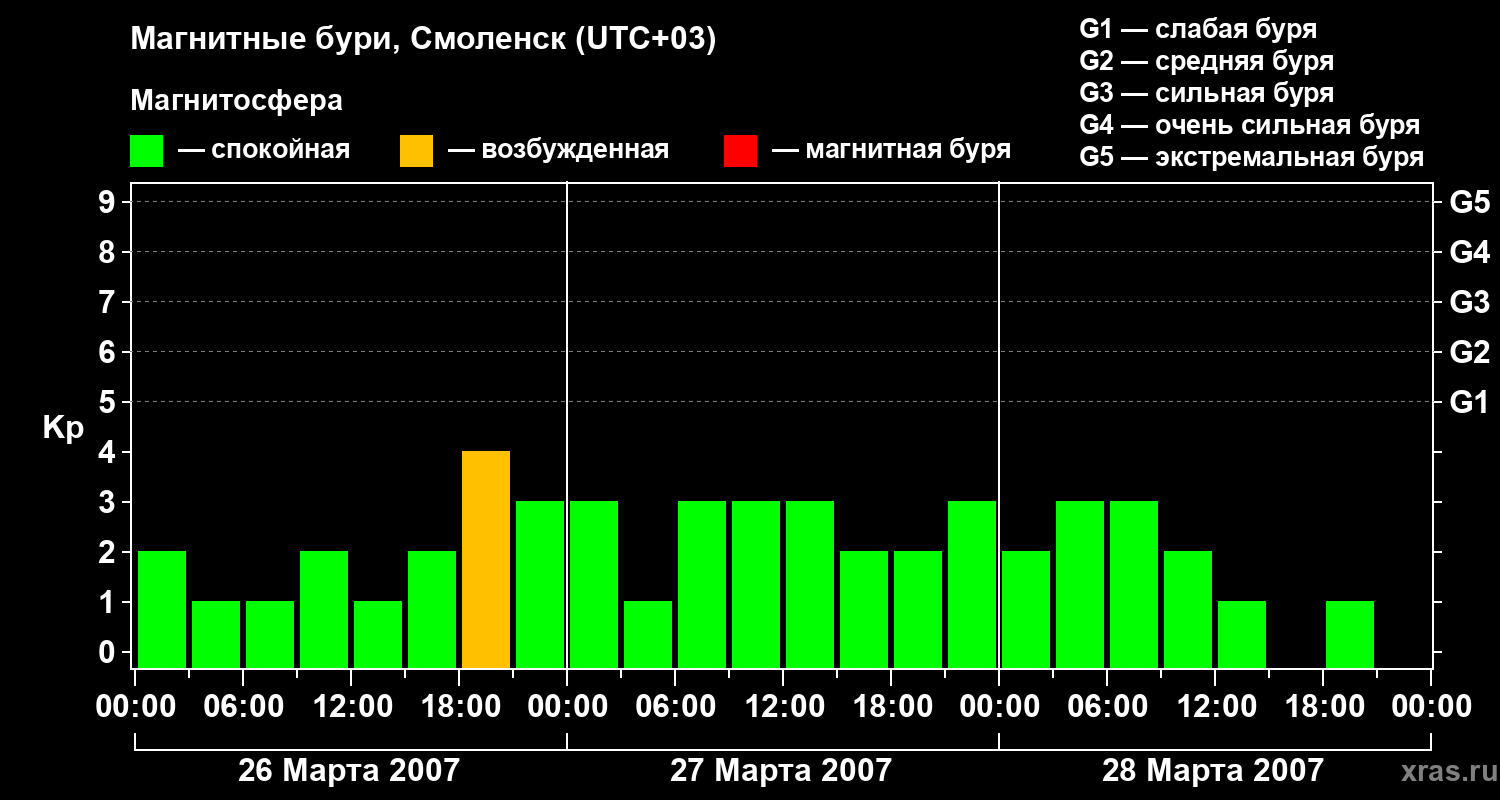
Task: Click the 'G3 — сильная буря' legend text
Action: tap(1206, 93)
